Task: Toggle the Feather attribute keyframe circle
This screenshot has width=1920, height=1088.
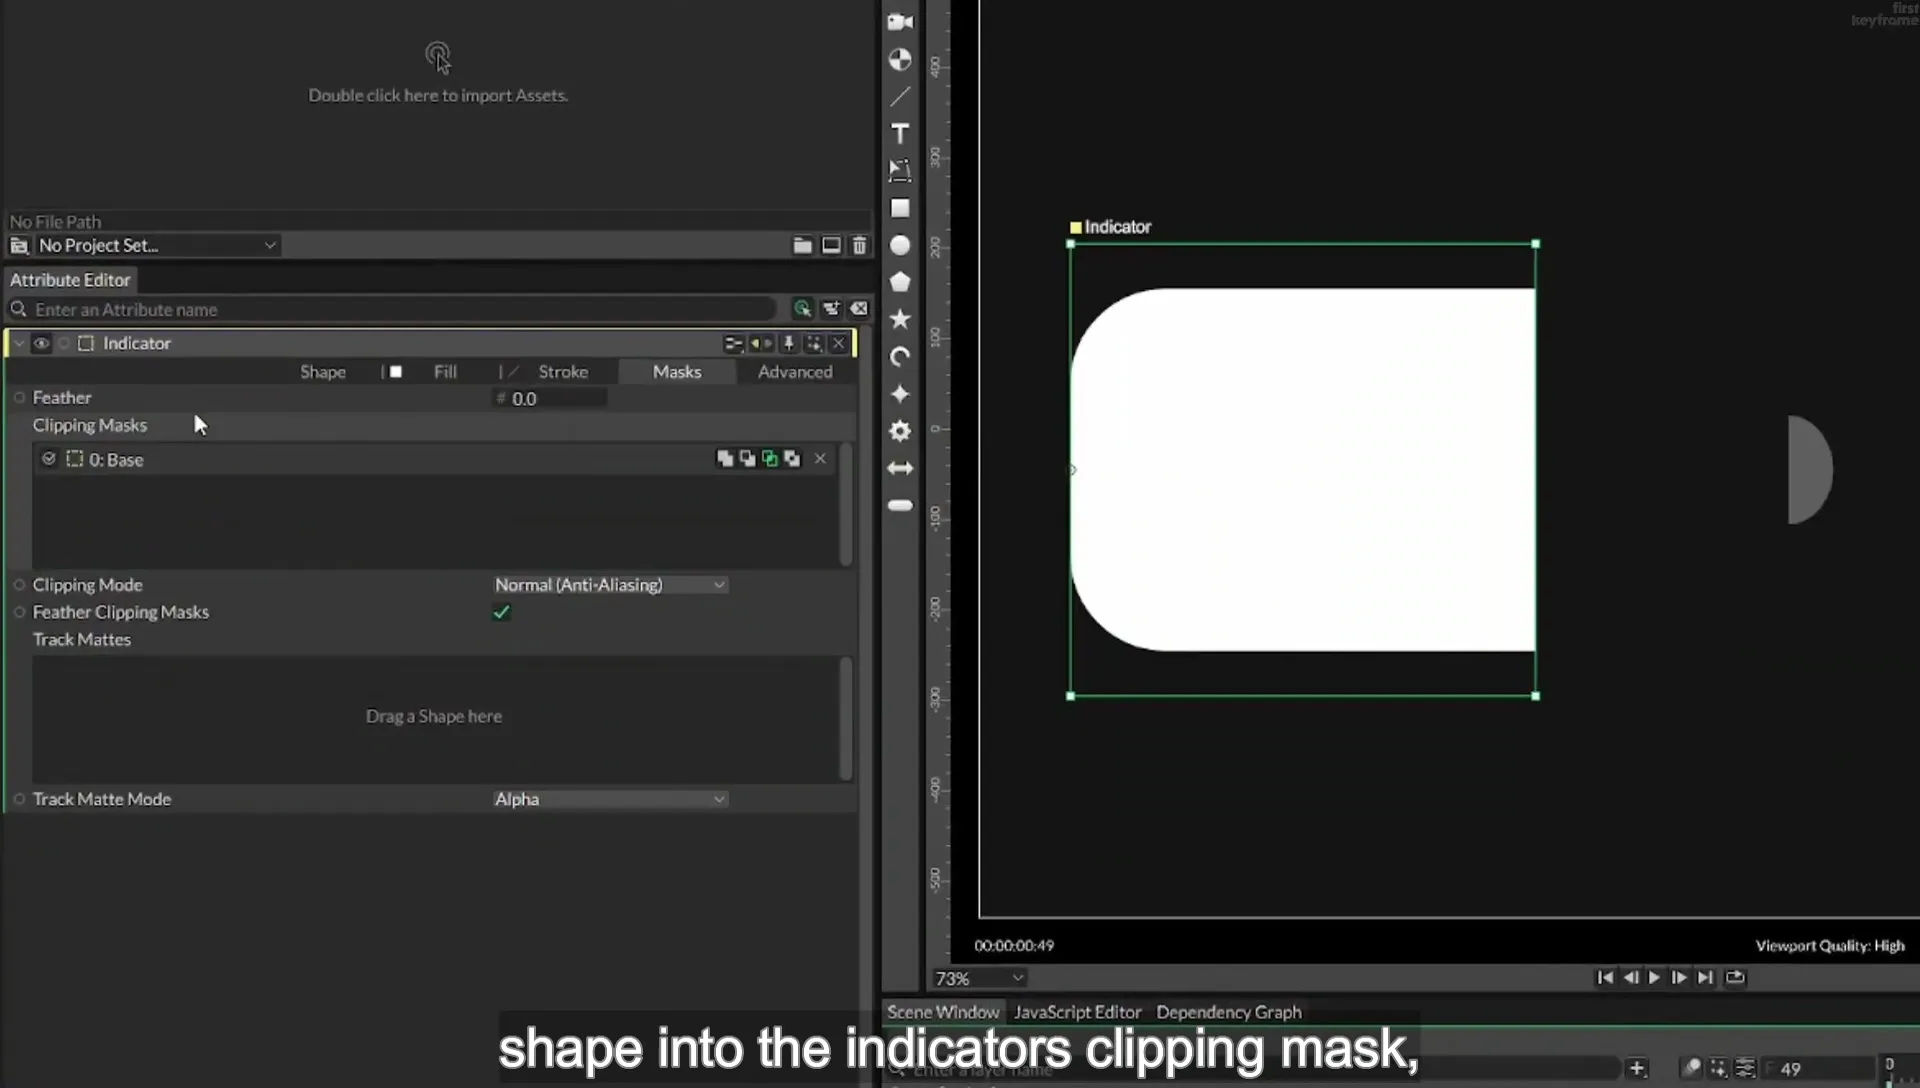Action: pyautogui.click(x=19, y=398)
